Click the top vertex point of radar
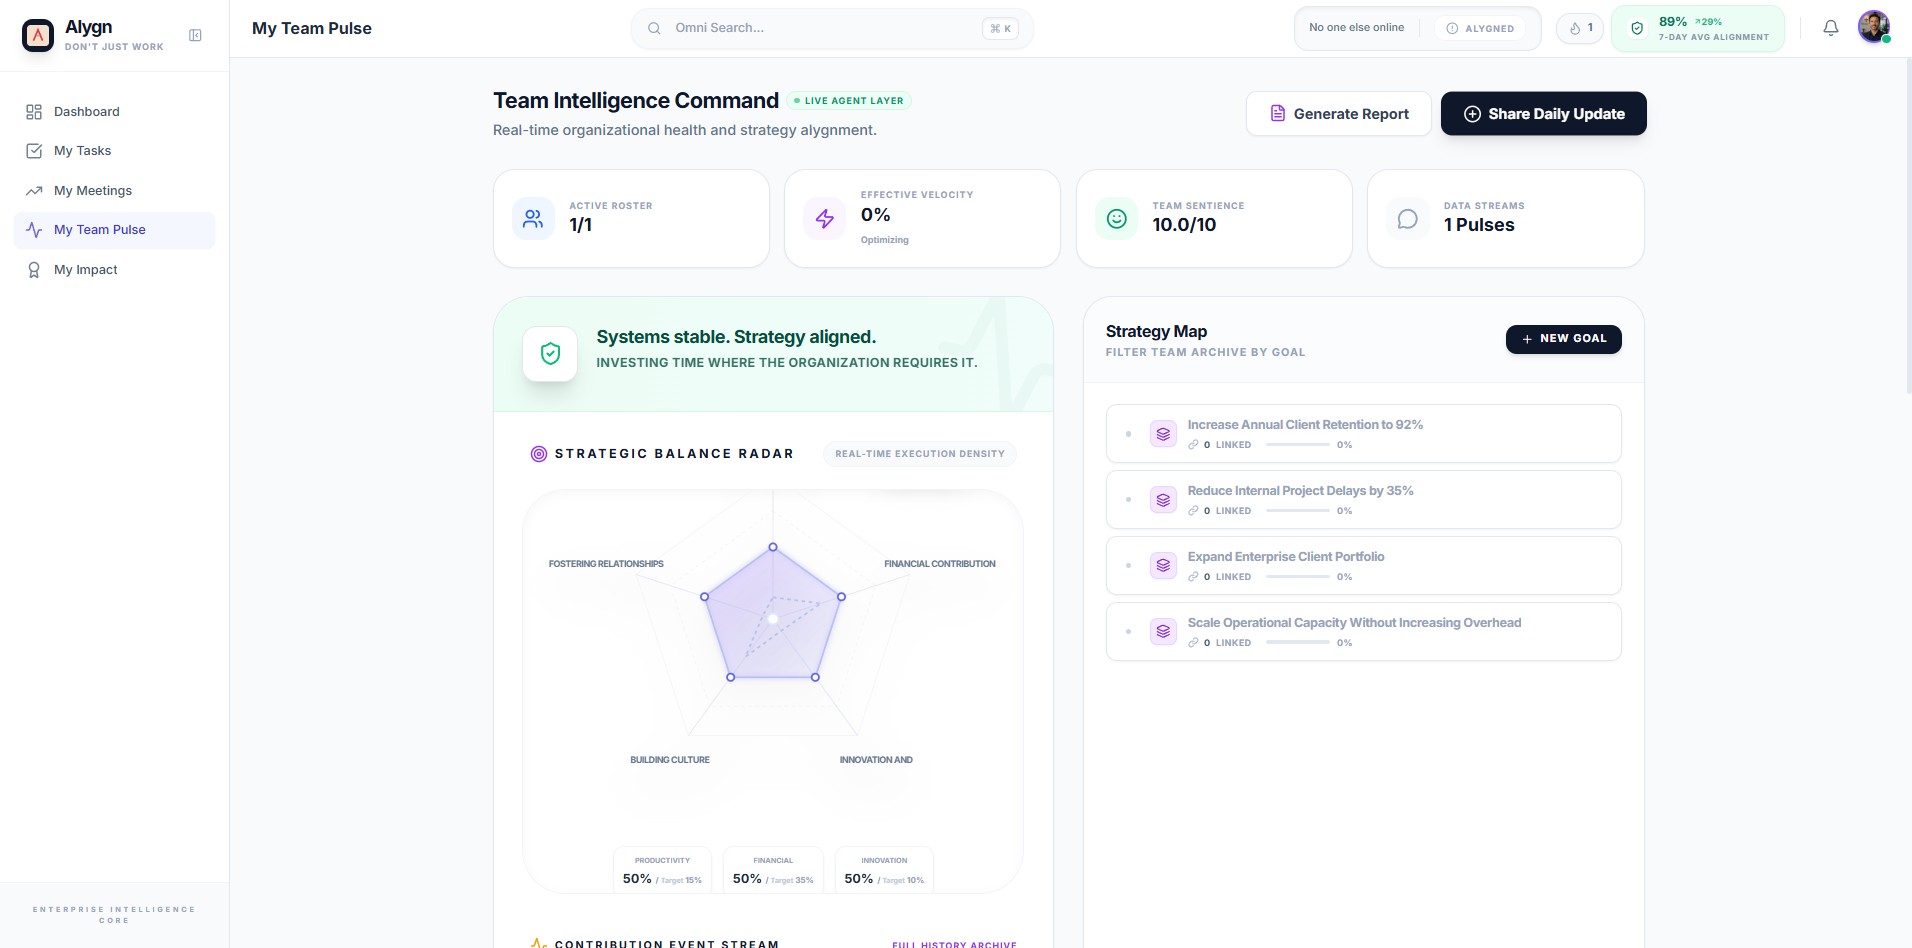The height and width of the screenshot is (948, 1912). click(x=773, y=547)
